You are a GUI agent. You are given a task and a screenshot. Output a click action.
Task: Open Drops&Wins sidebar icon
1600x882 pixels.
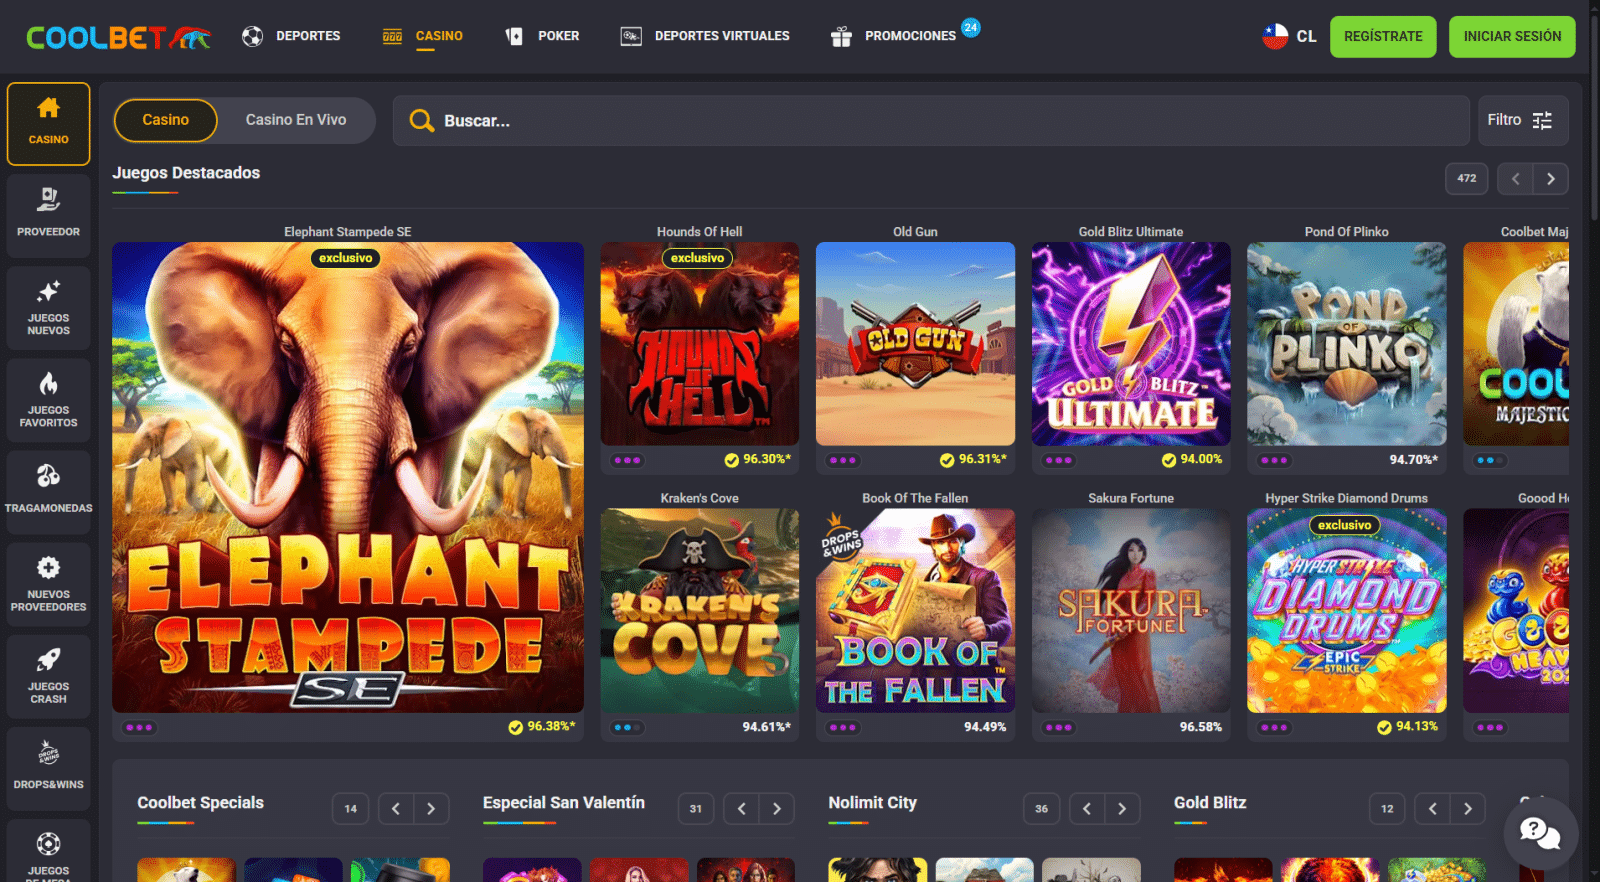coord(49,768)
